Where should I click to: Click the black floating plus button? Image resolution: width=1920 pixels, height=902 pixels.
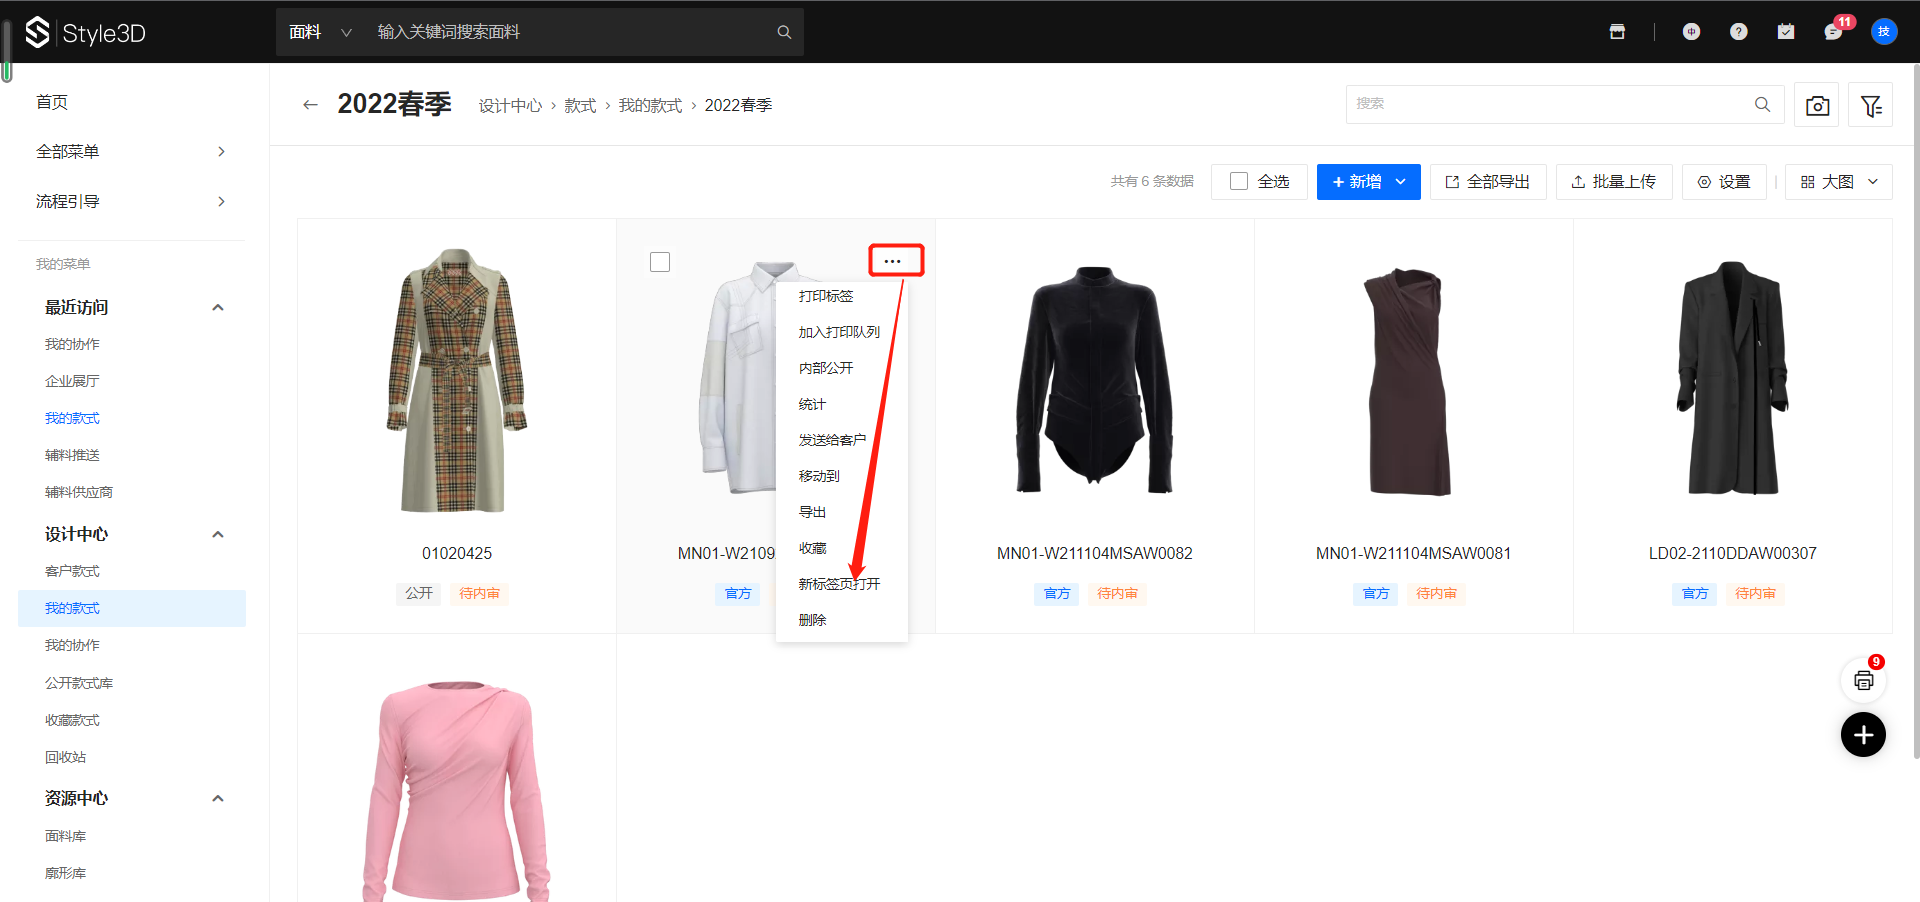coord(1864,735)
